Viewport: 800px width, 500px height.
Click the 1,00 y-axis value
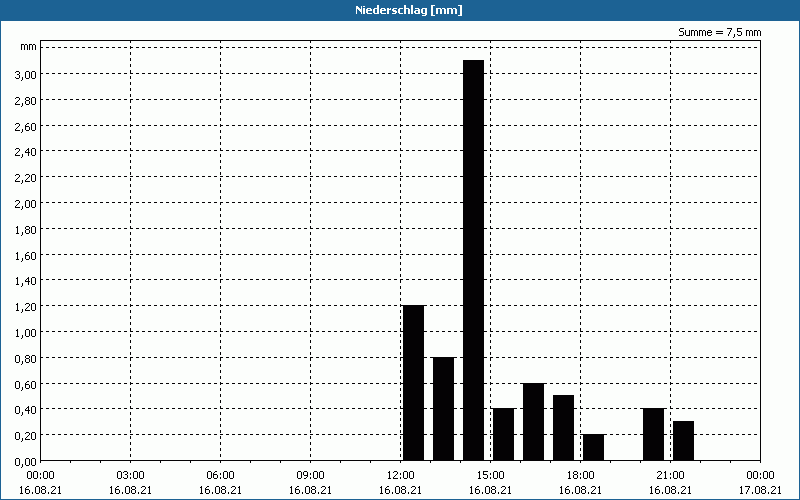pos(26,333)
